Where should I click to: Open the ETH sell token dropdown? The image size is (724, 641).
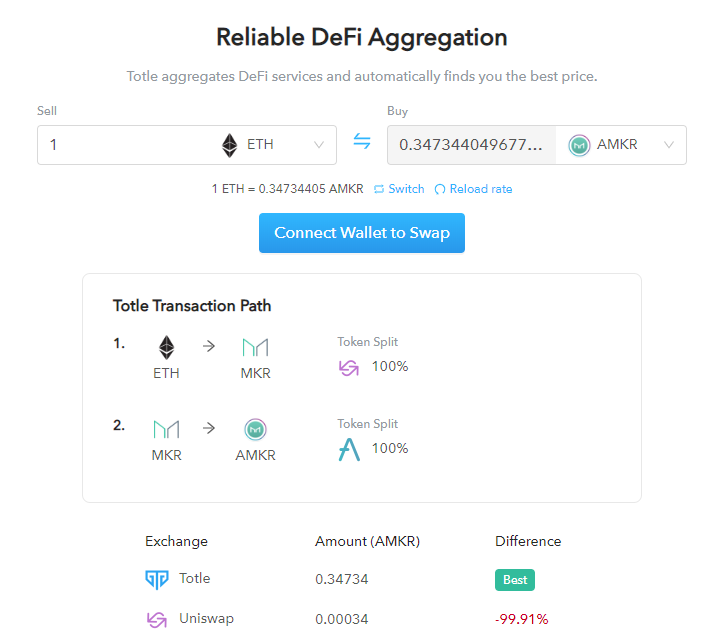(x=319, y=145)
